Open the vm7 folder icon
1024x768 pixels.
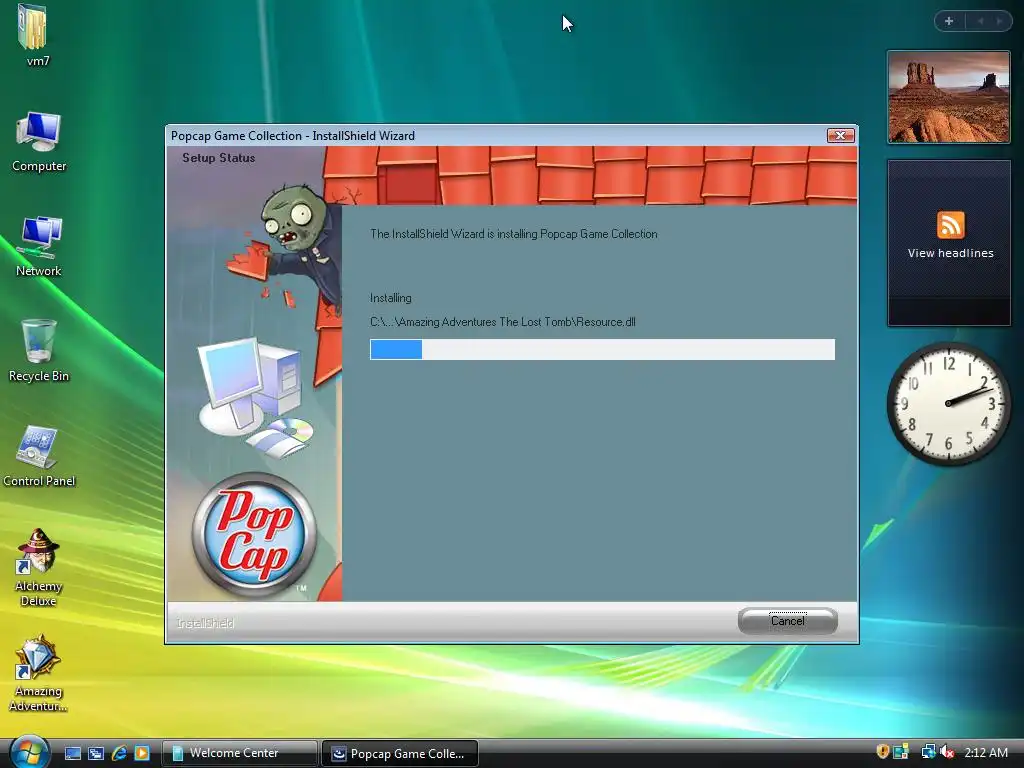[33, 35]
